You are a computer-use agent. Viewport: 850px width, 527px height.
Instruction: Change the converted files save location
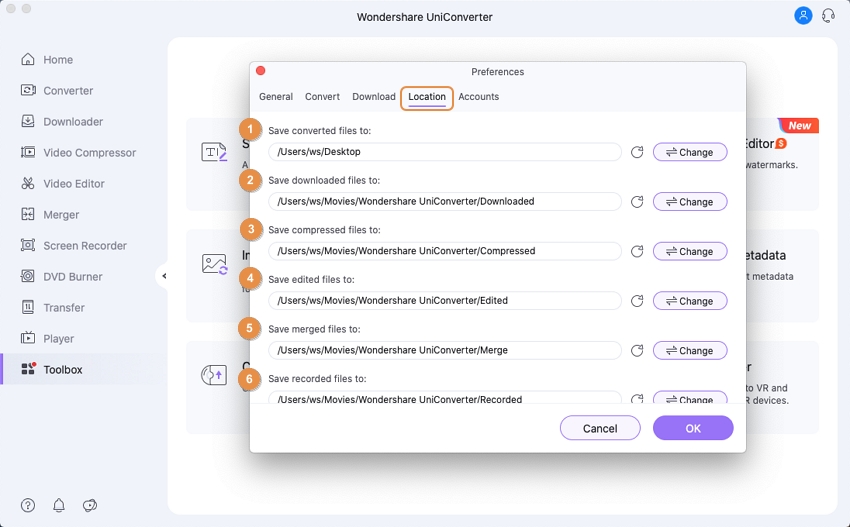689,152
